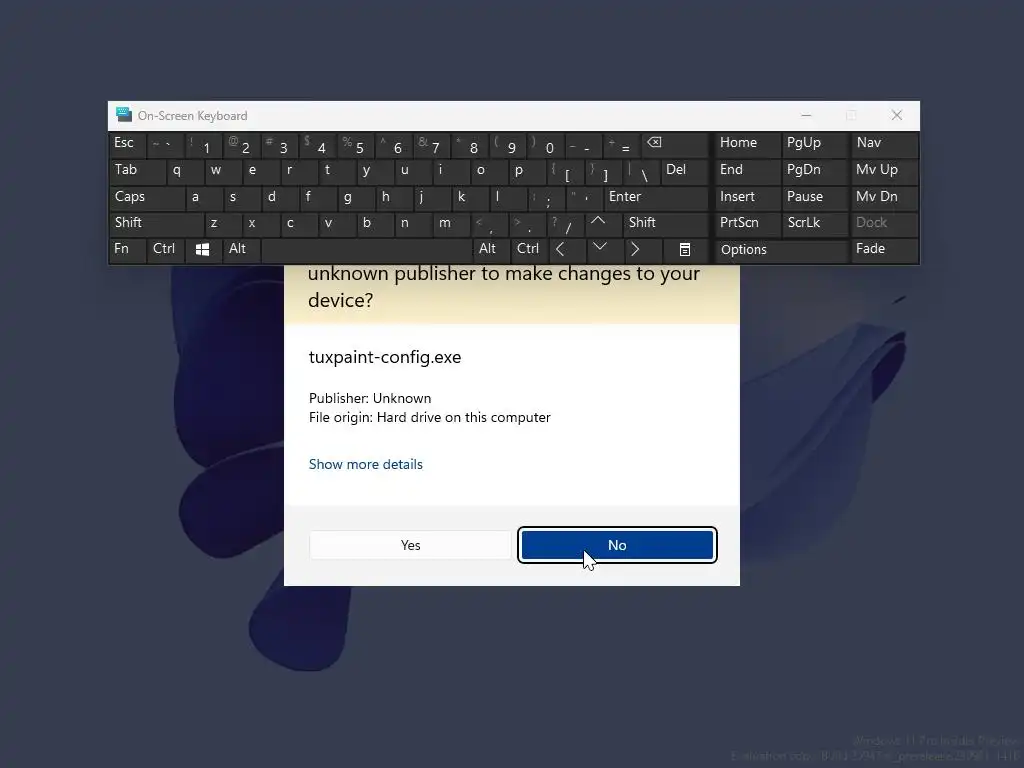Click the Publisher: Unknown text
The image size is (1024, 768).
tap(370, 398)
